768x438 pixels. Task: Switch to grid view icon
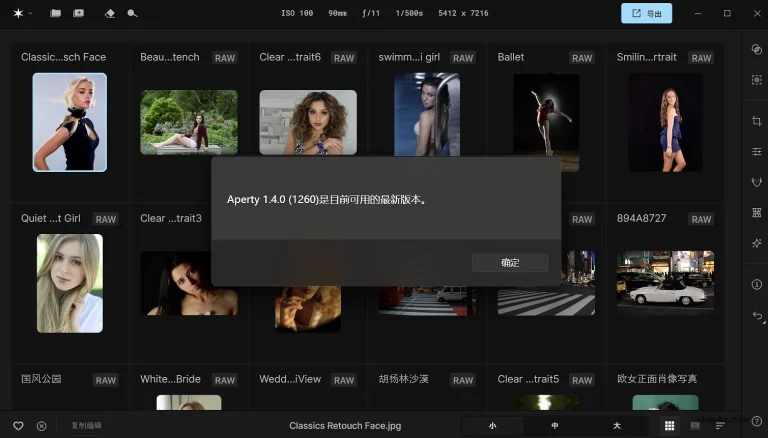coord(669,426)
